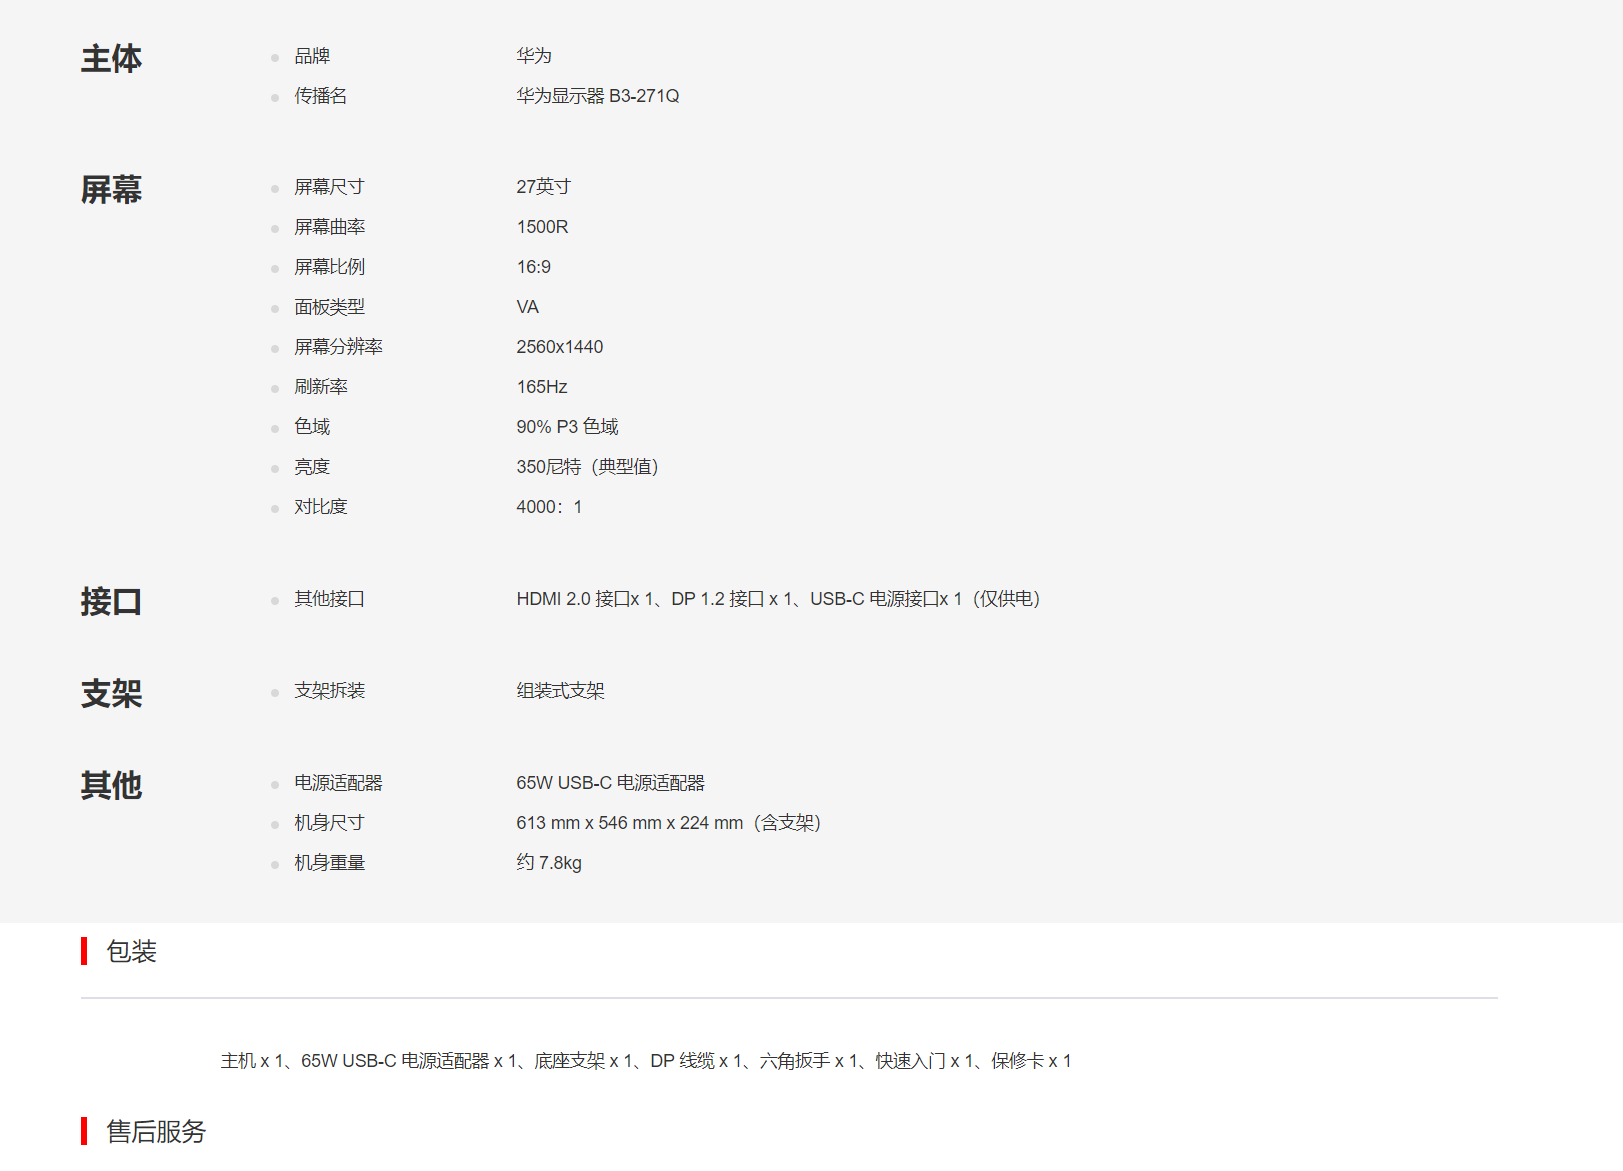Screen dimensions: 1623x1171
Task: Select the value 27英寸
Action: point(543,187)
